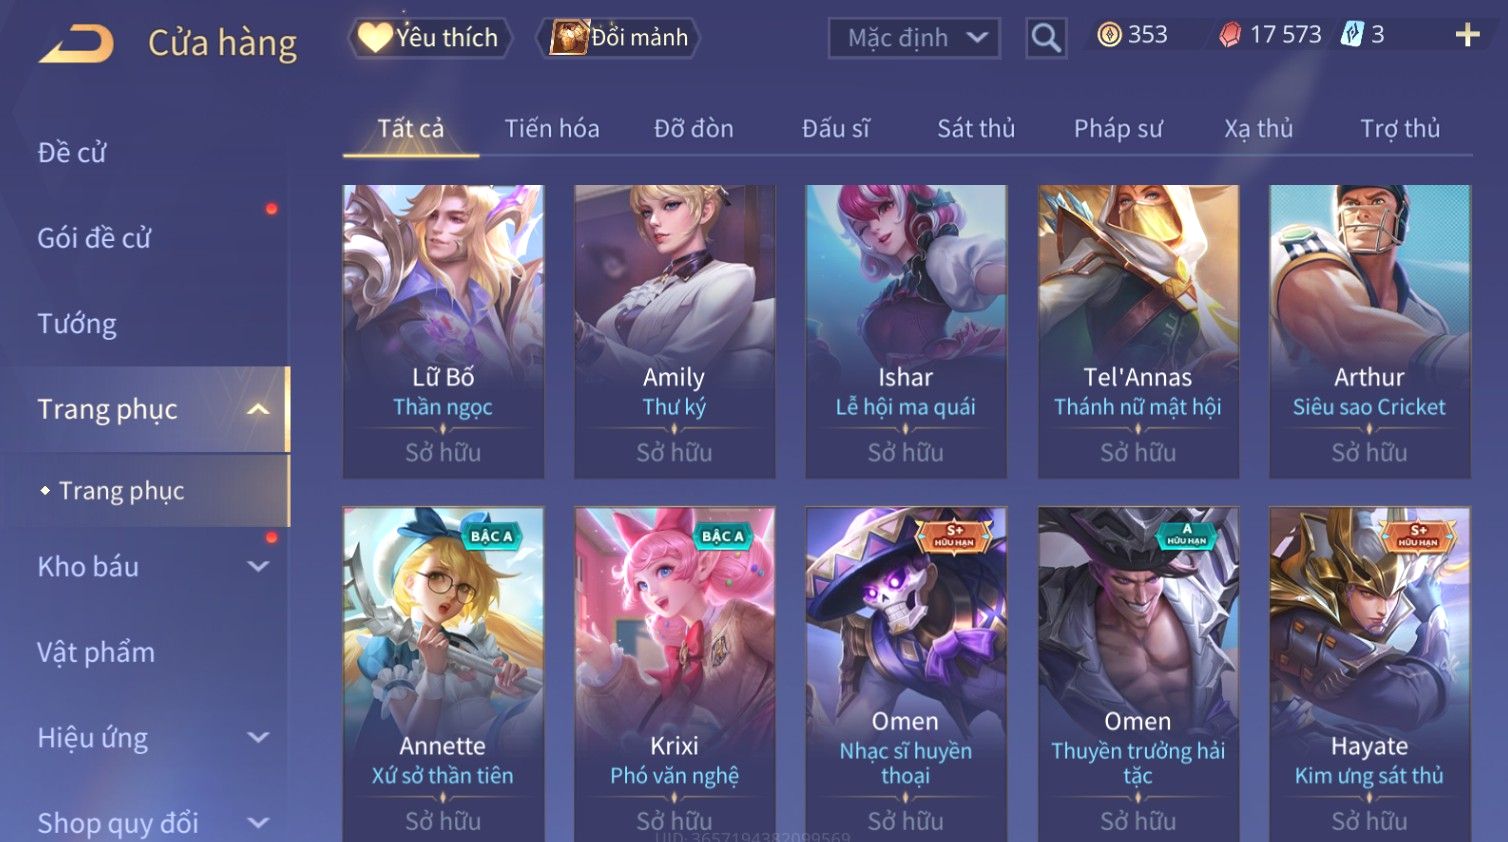The height and width of the screenshot is (842, 1508).
Task: Select the Lữ Bố Thần ngọc skin card
Action: [443, 331]
